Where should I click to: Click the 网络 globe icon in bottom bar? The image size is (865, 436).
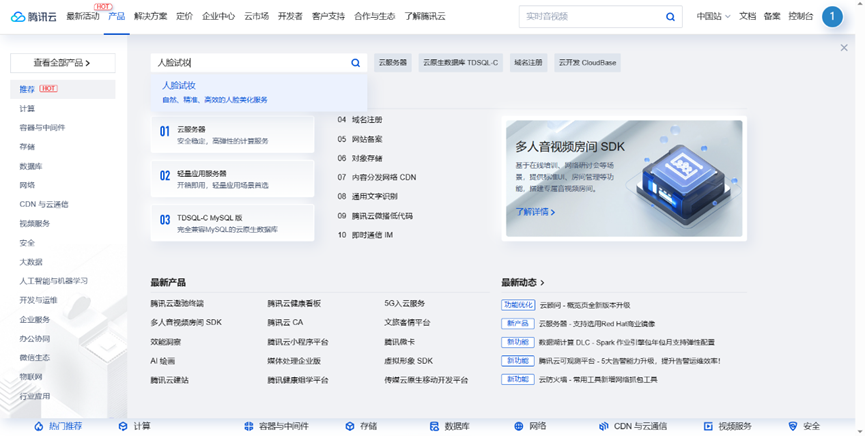click(x=519, y=426)
